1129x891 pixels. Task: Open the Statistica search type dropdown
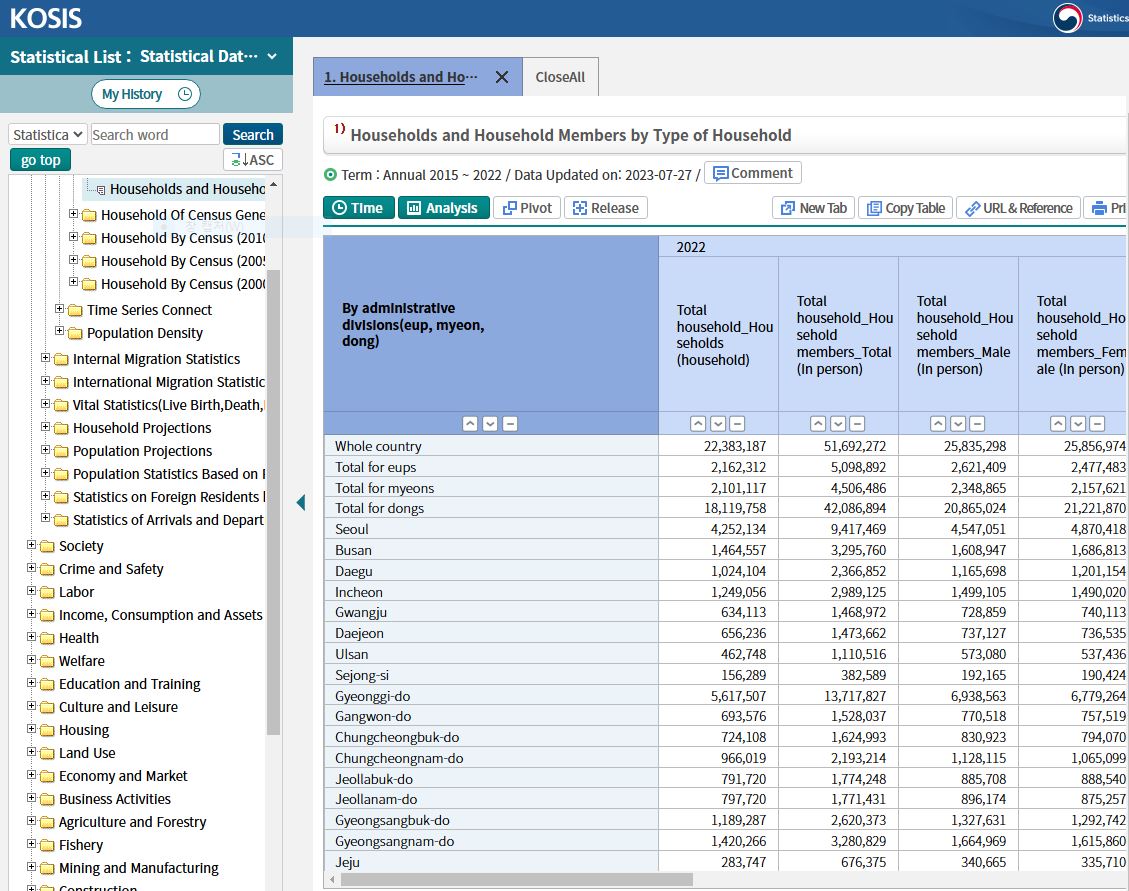tap(47, 135)
